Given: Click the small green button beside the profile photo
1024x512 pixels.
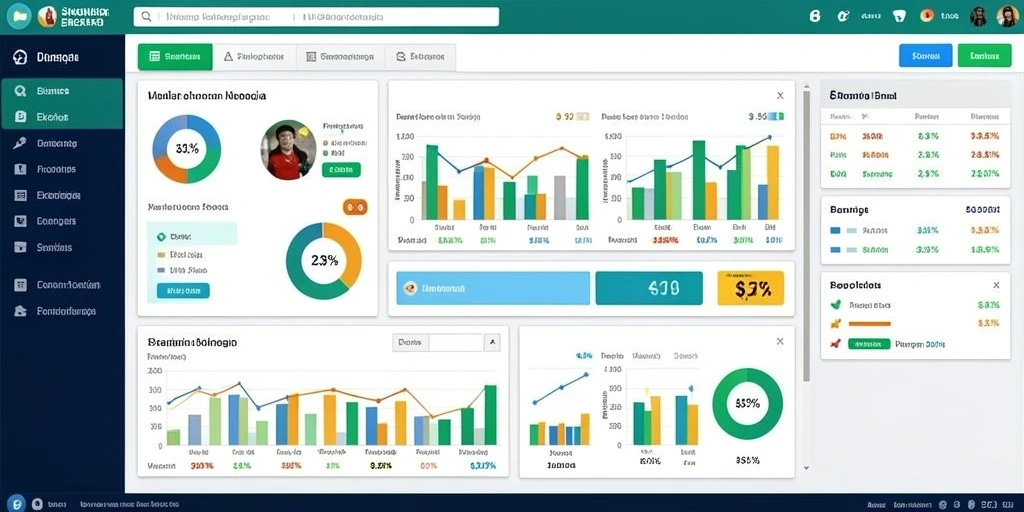Looking at the screenshot, I should coord(341,170).
